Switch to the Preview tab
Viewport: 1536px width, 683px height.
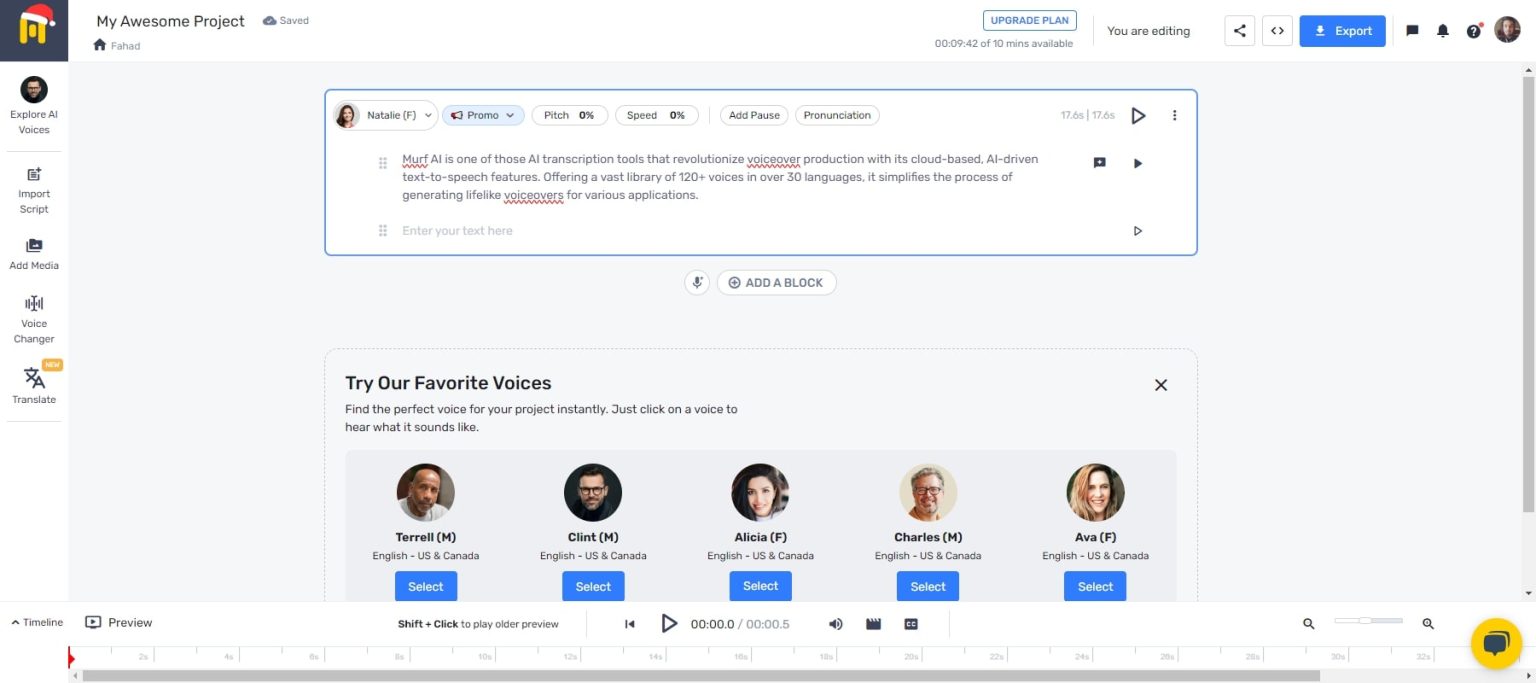[117, 622]
